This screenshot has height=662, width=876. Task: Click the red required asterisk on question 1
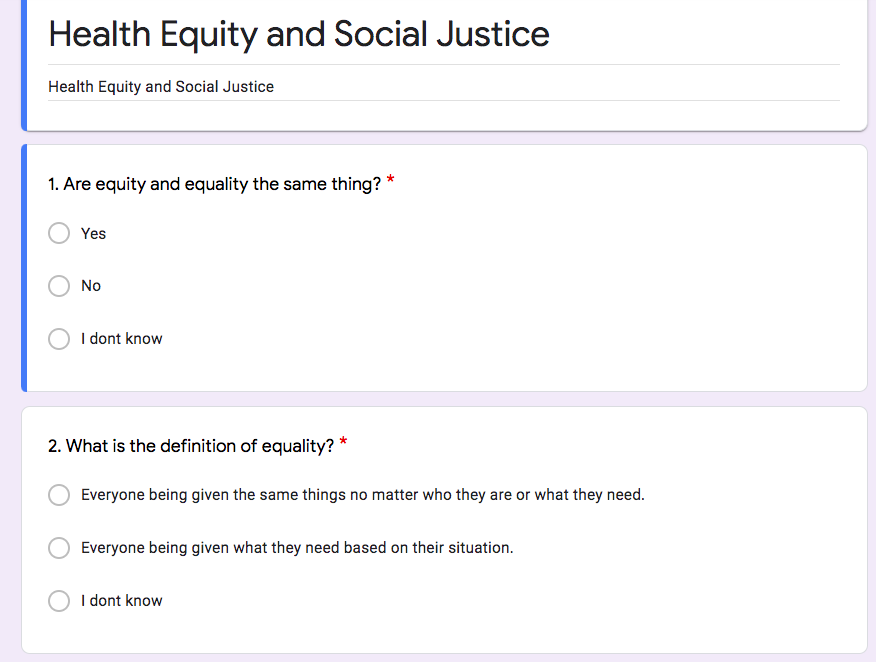point(391,180)
